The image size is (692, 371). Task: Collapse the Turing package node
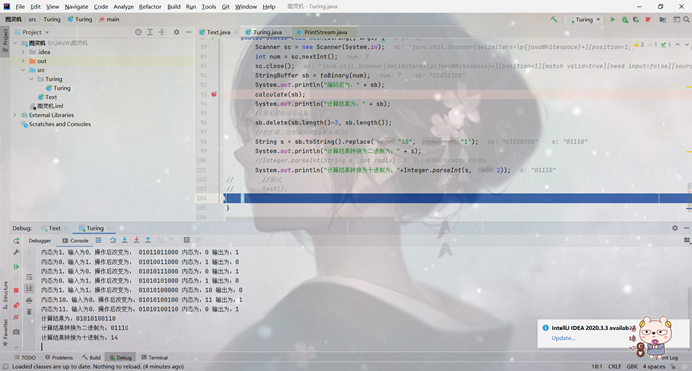[x=31, y=79]
